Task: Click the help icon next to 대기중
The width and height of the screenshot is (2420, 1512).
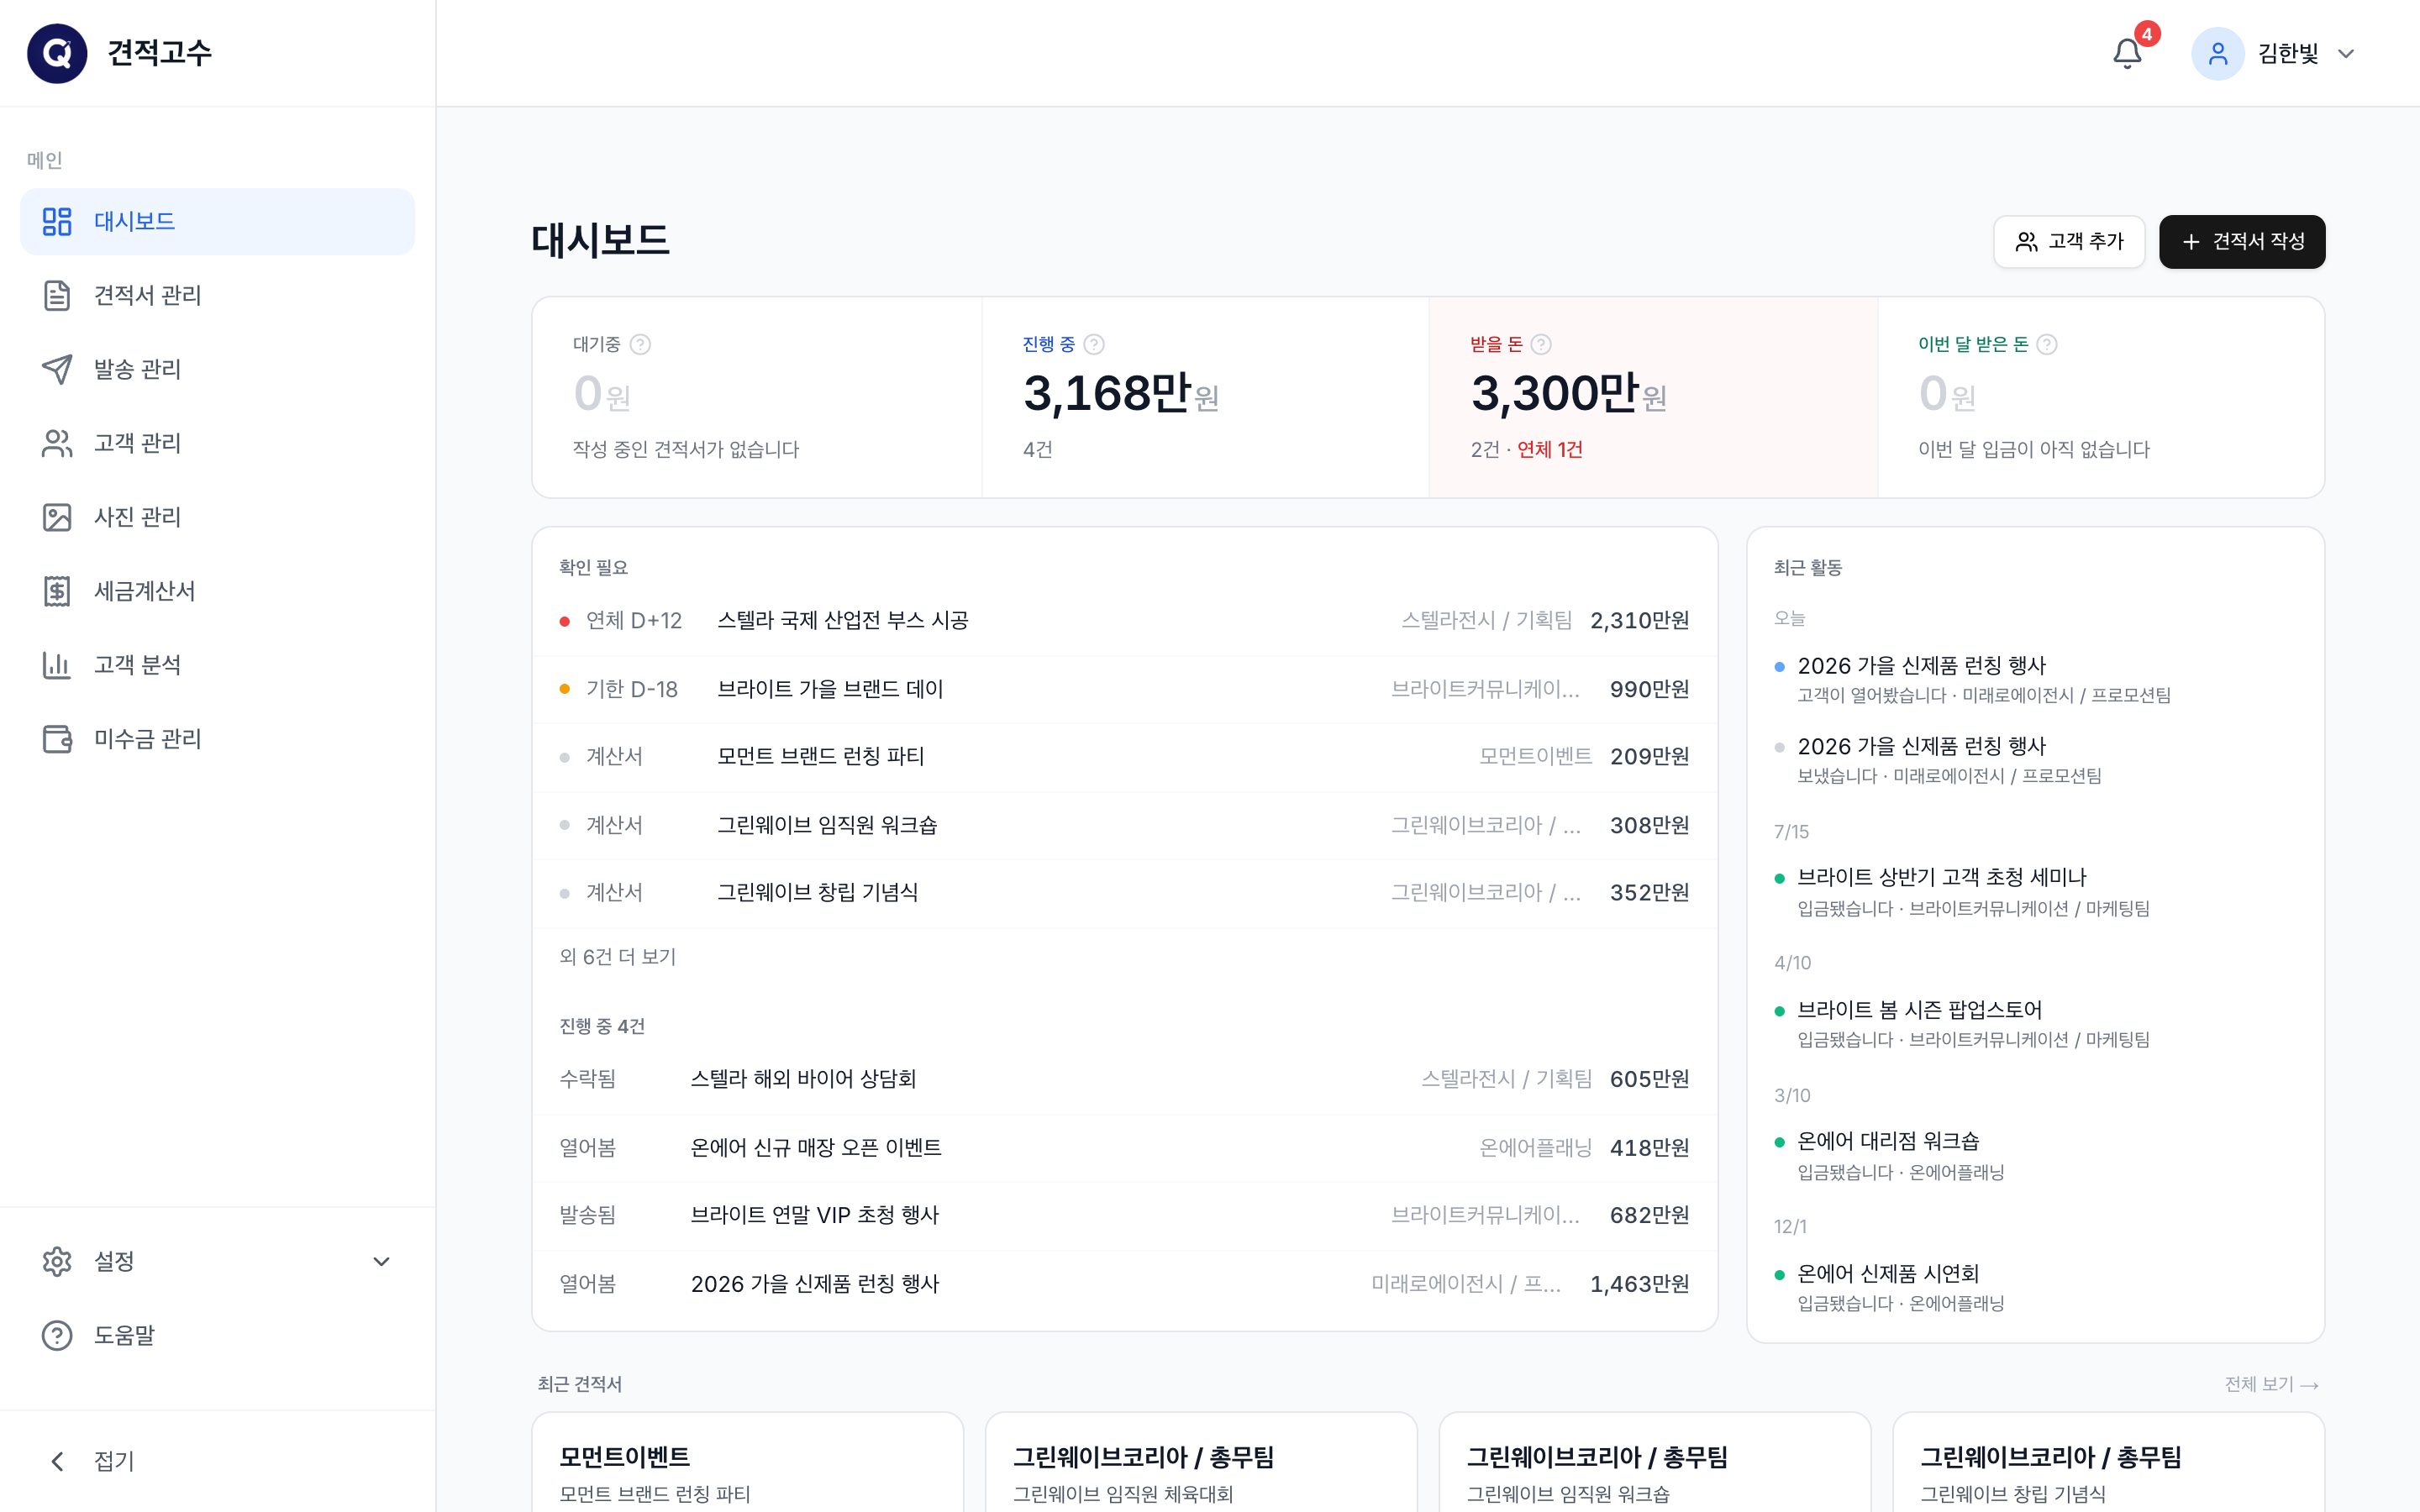Action: 640,344
